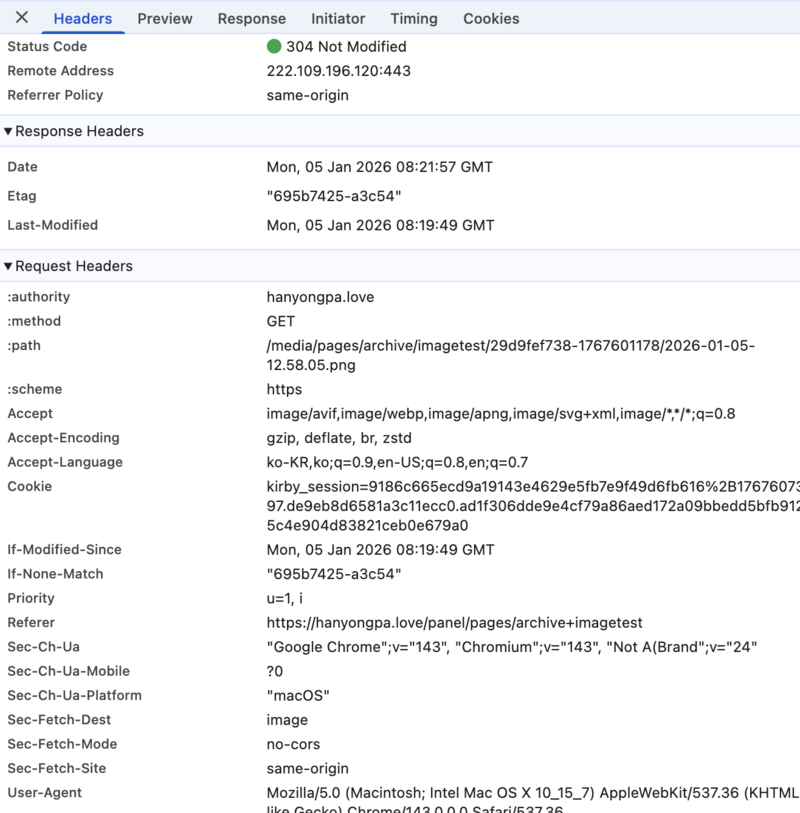This screenshot has width=800, height=813.
Task: Collapse the Request Headers section
Action: coord(9,266)
